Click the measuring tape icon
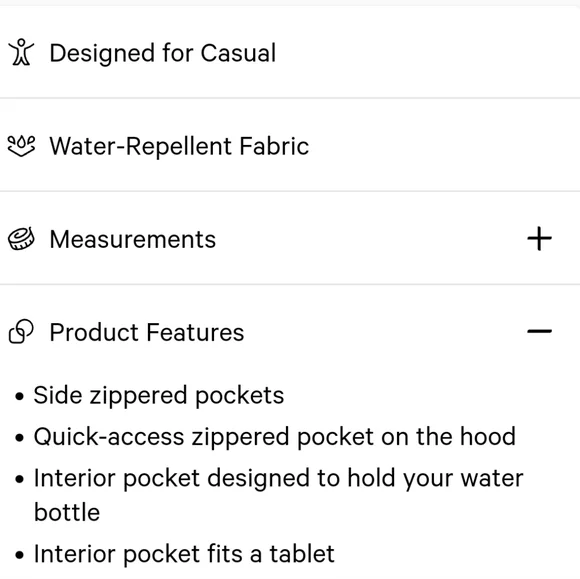 21,239
